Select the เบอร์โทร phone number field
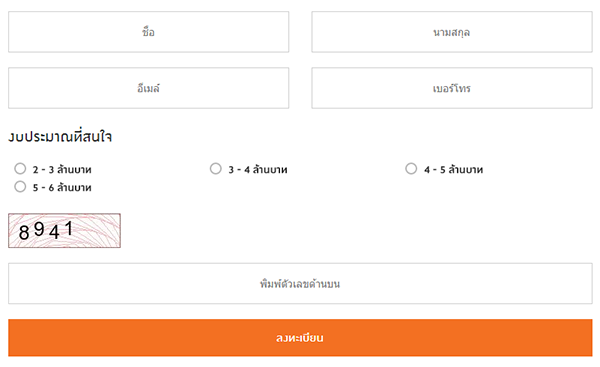The height and width of the screenshot is (367, 600). 452,88
